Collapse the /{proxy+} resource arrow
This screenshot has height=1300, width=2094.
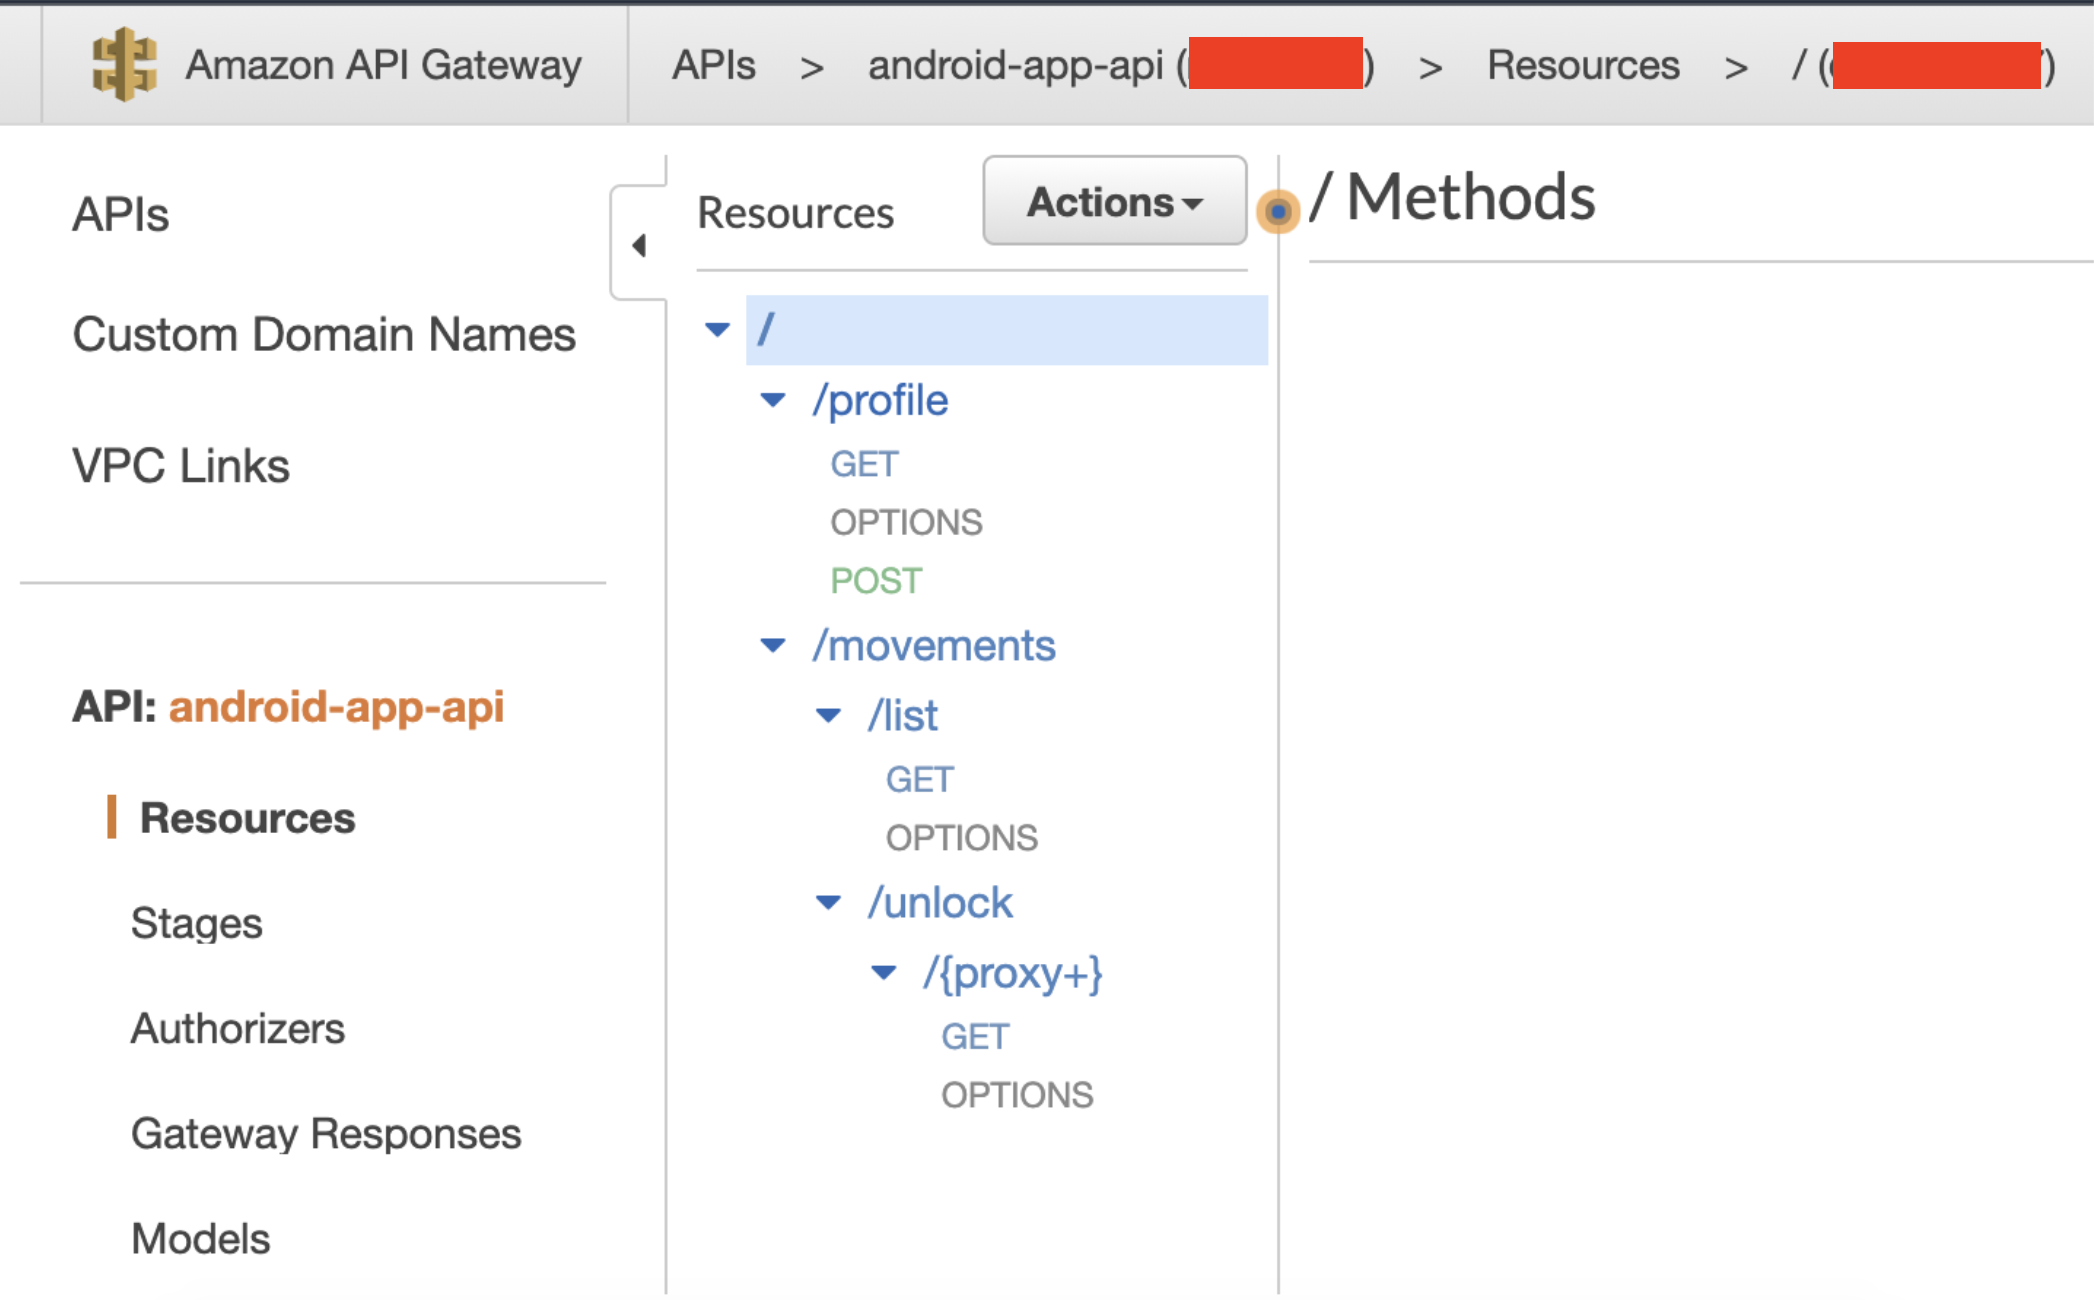[x=884, y=972]
